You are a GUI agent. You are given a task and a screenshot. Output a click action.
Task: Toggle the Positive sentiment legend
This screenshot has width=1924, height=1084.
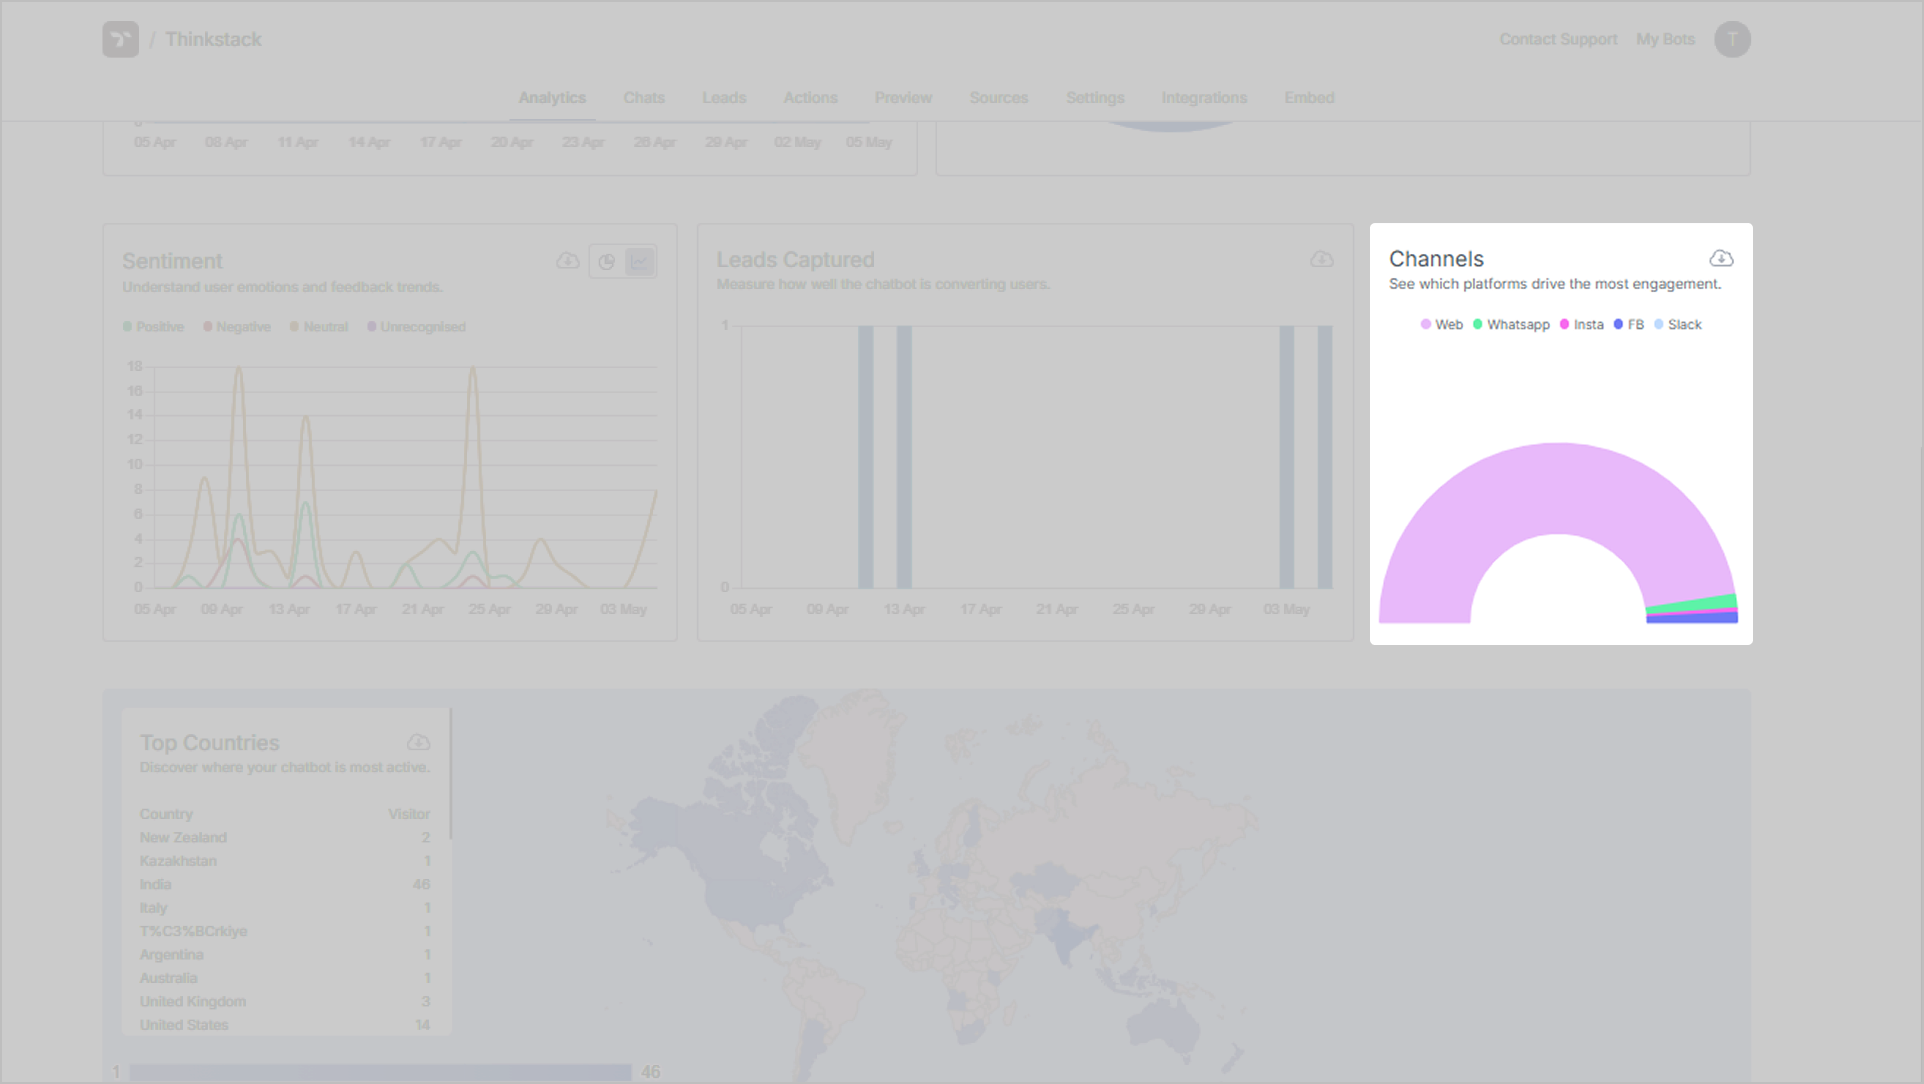click(x=153, y=327)
